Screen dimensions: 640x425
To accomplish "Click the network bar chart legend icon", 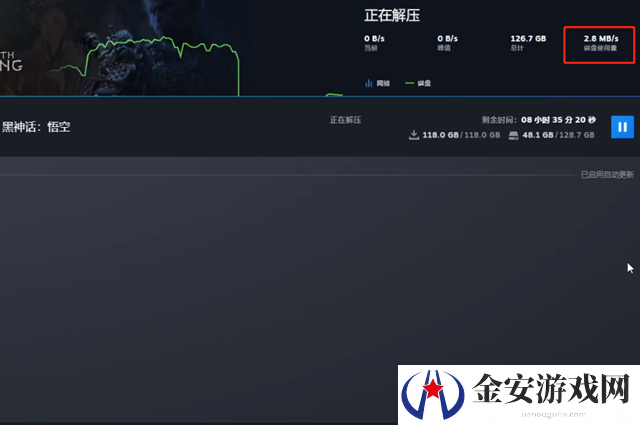I will pyautogui.click(x=369, y=83).
